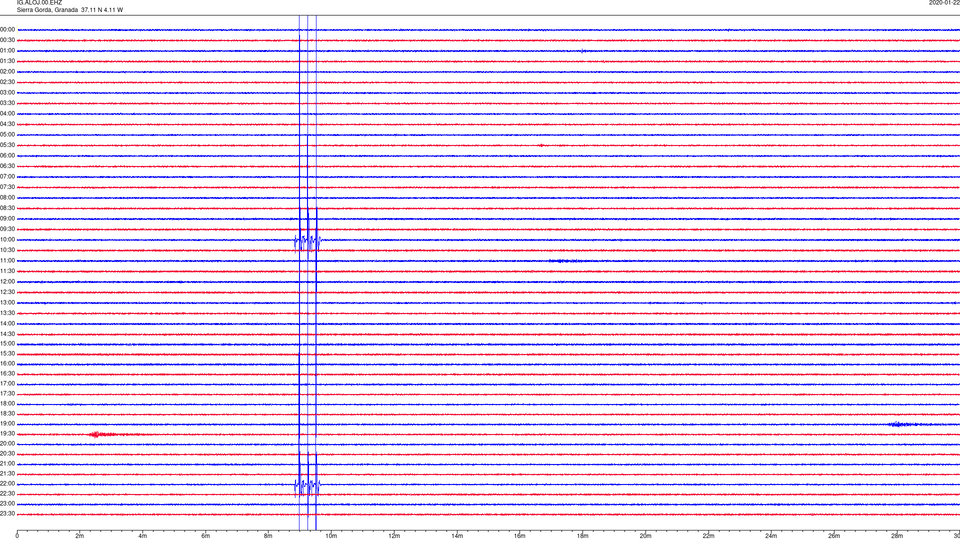Click the '22m' x-axis tick label
This screenshot has height=540, width=960.
pyautogui.click(x=708, y=536)
